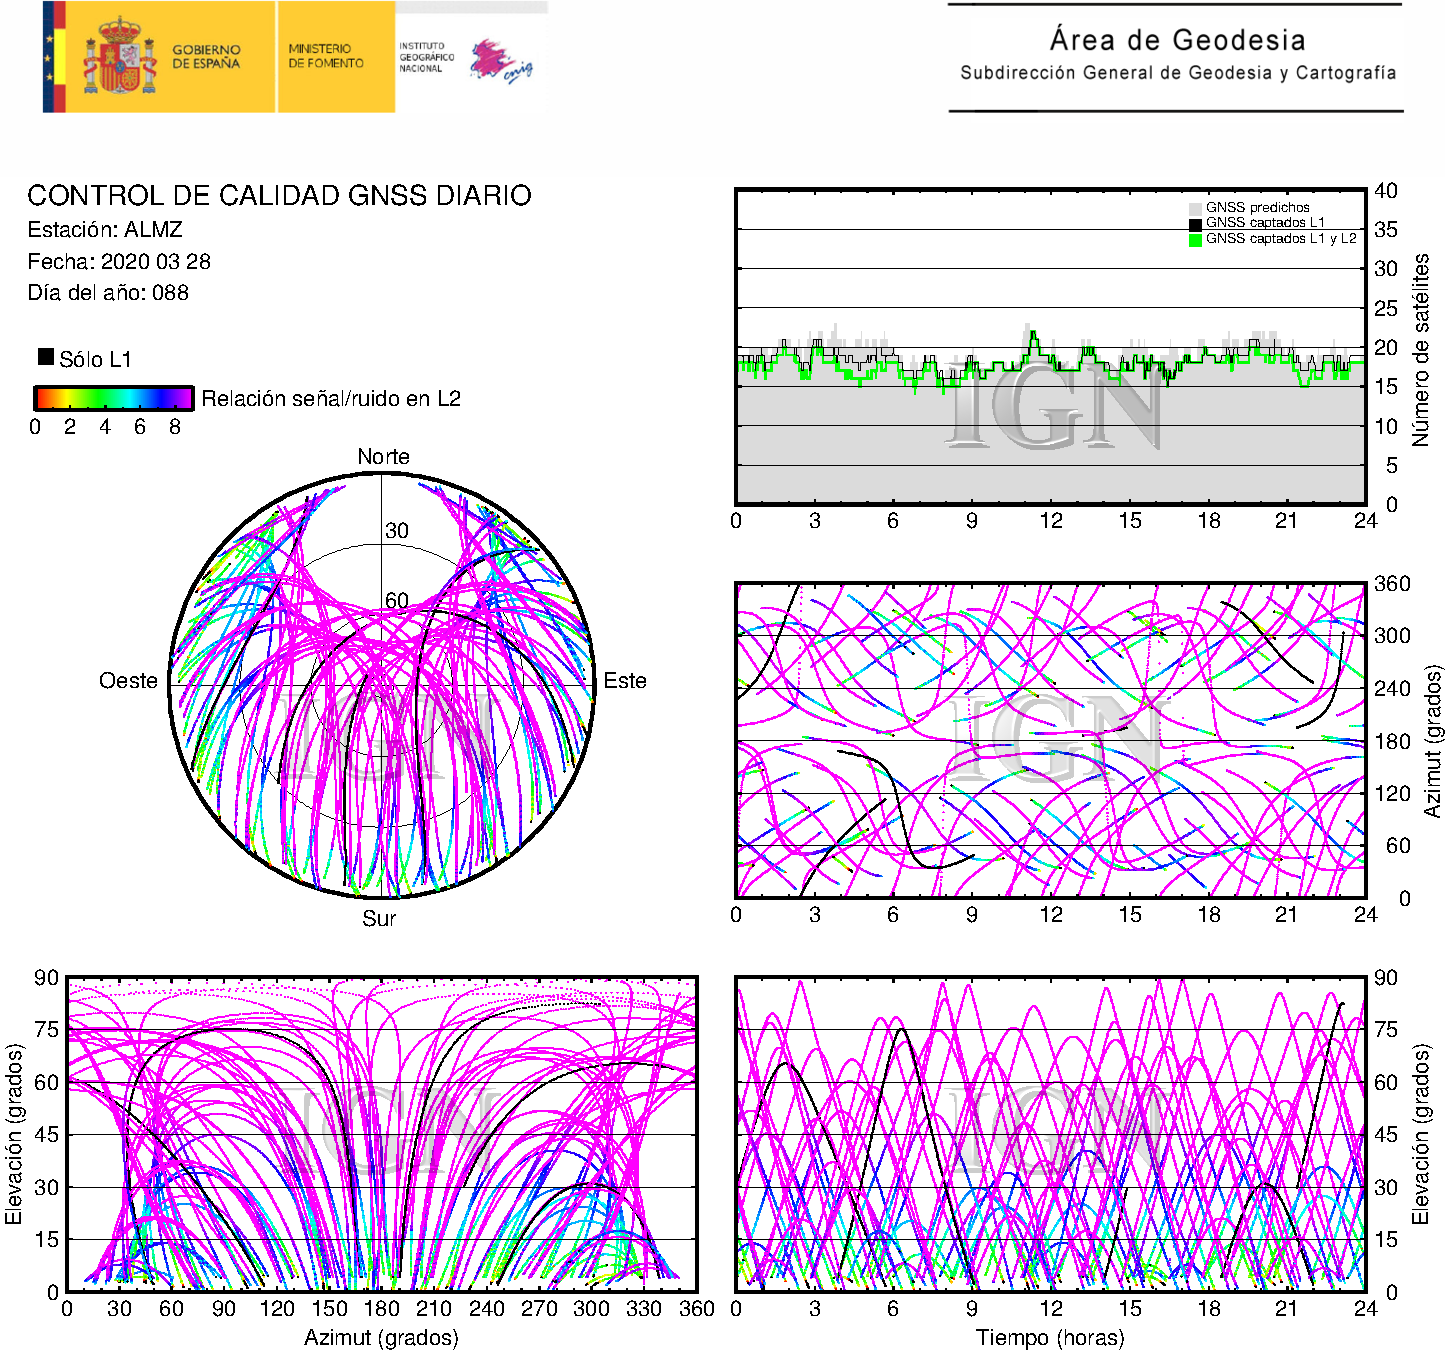This screenshot has height=1350, width=1445.
Task: Click the Fecha: 2020 03 28 line
Action: (x=119, y=262)
